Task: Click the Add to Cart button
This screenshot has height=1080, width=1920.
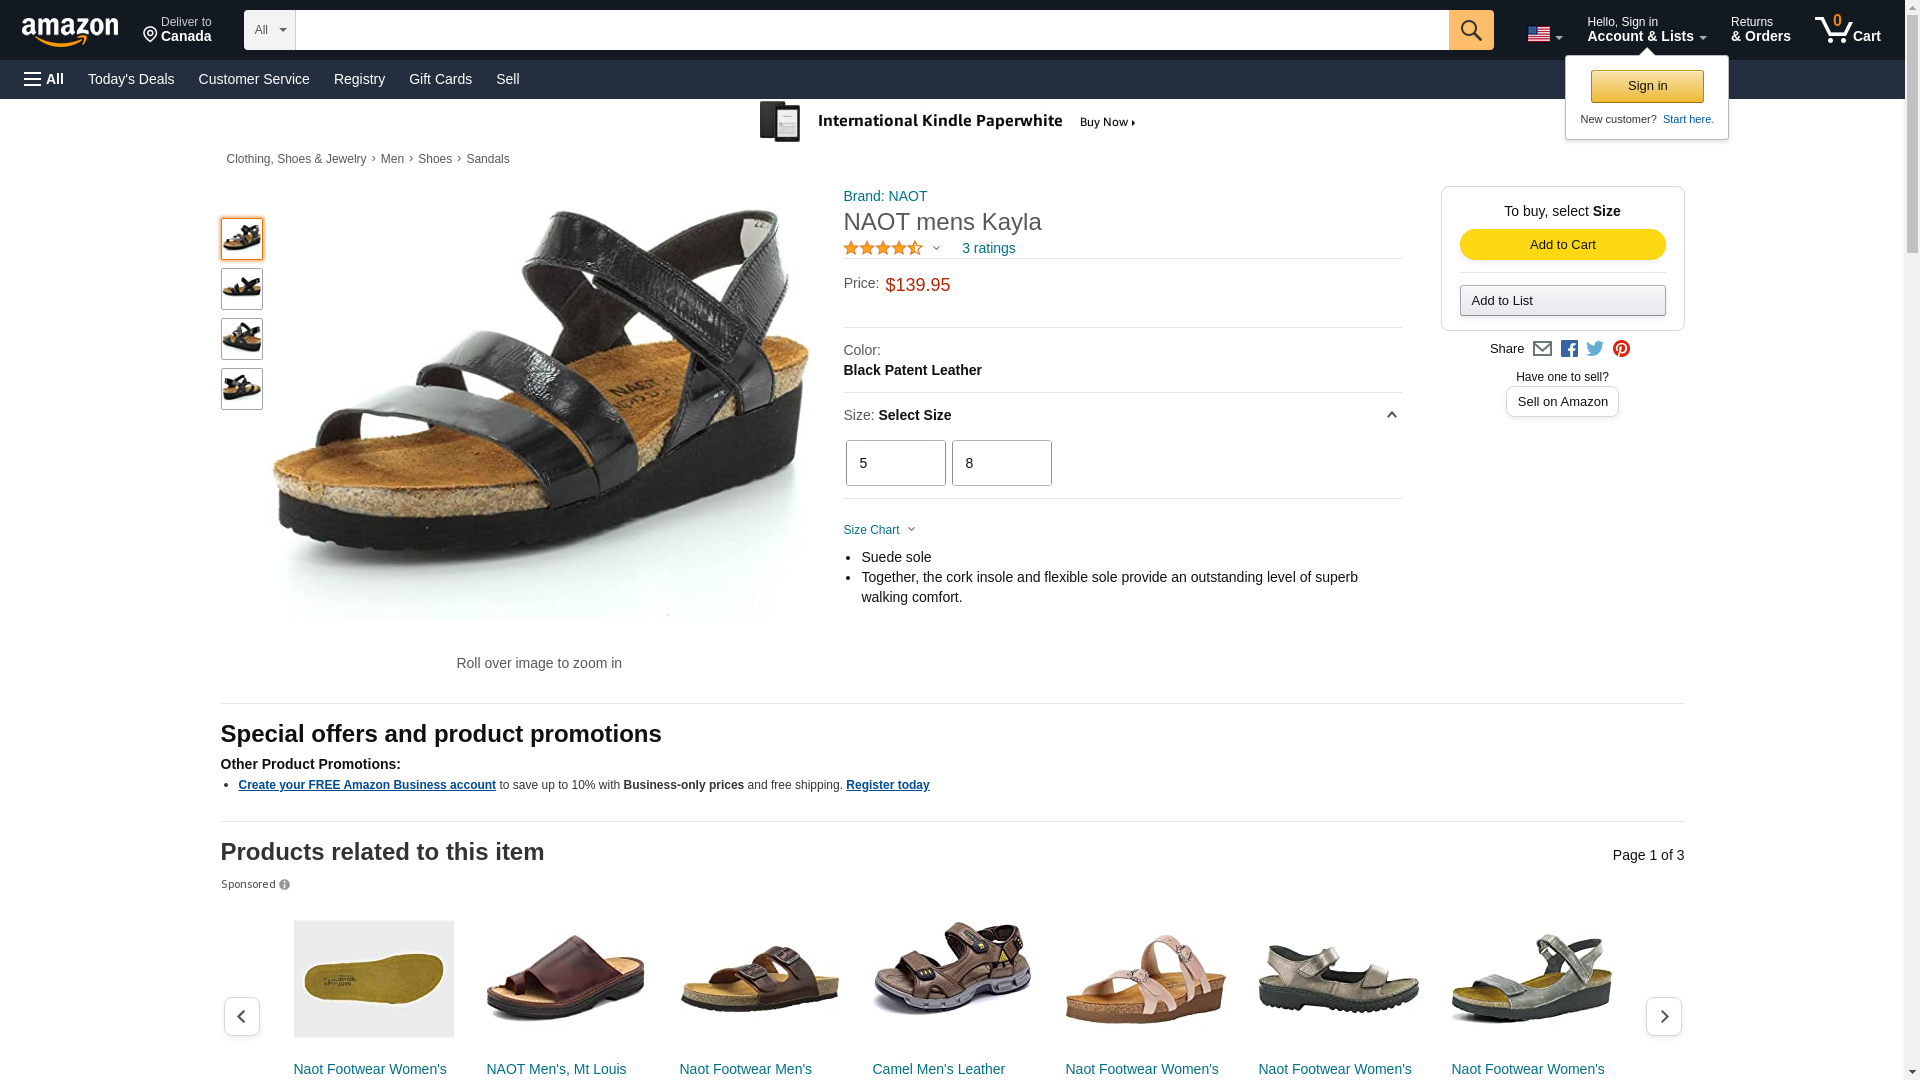Action: point(1562,245)
